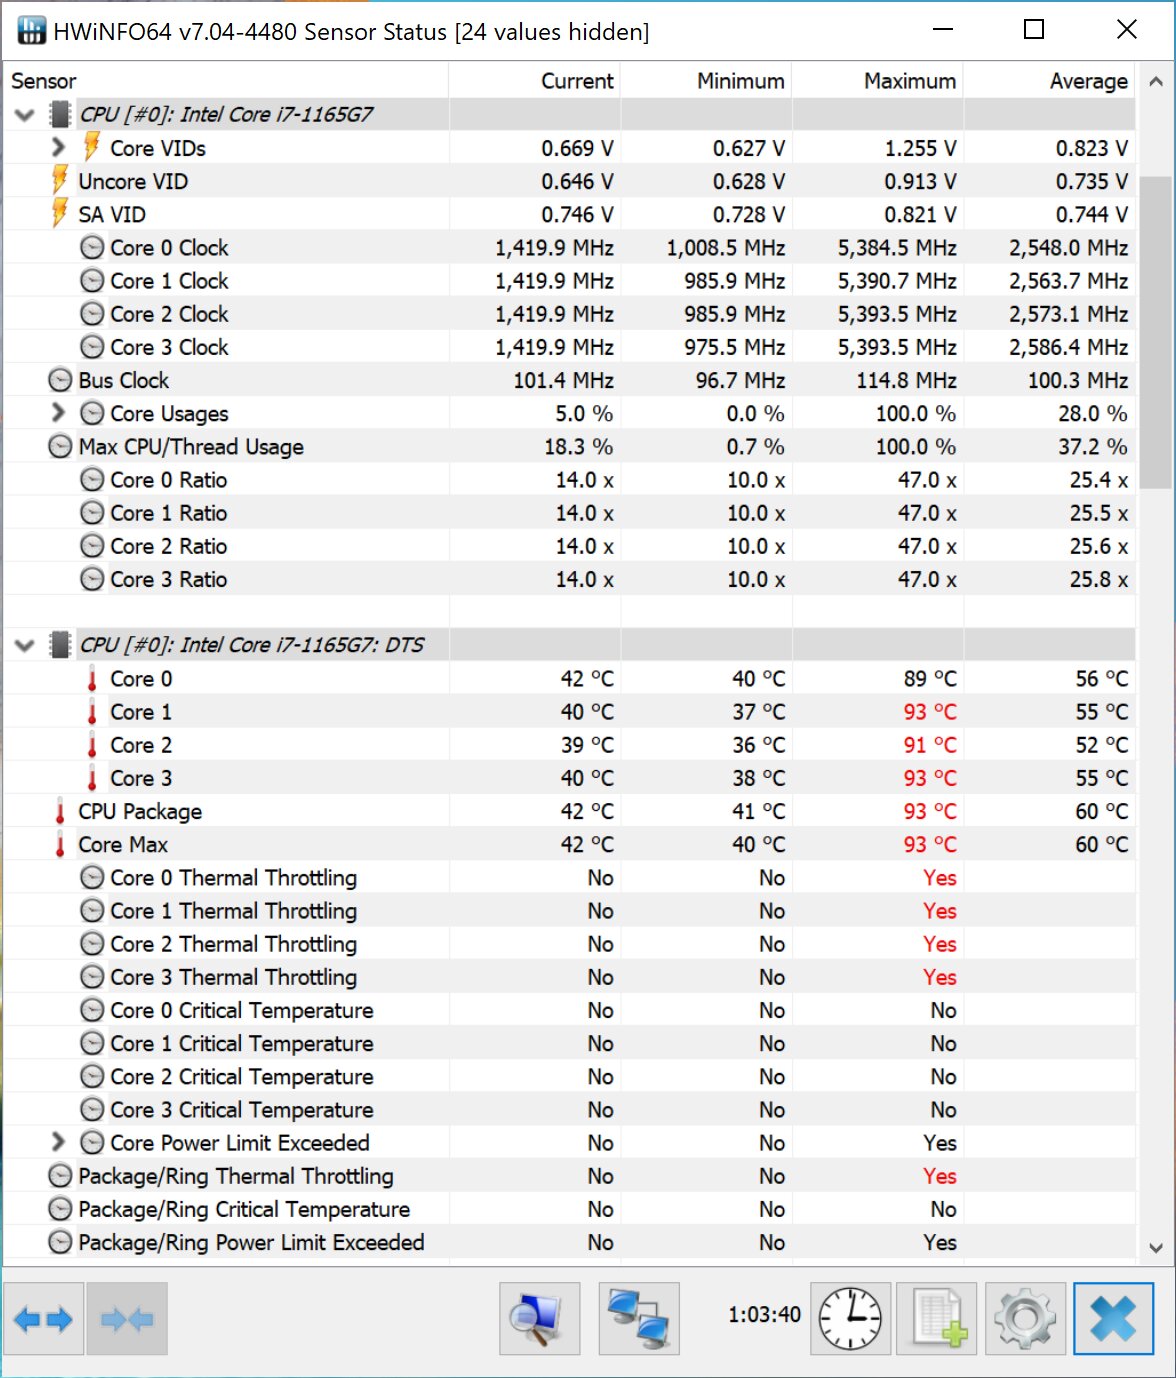The image size is (1176, 1378).
Task: Click the expand columns blue arrows button
Action: pos(43,1320)
